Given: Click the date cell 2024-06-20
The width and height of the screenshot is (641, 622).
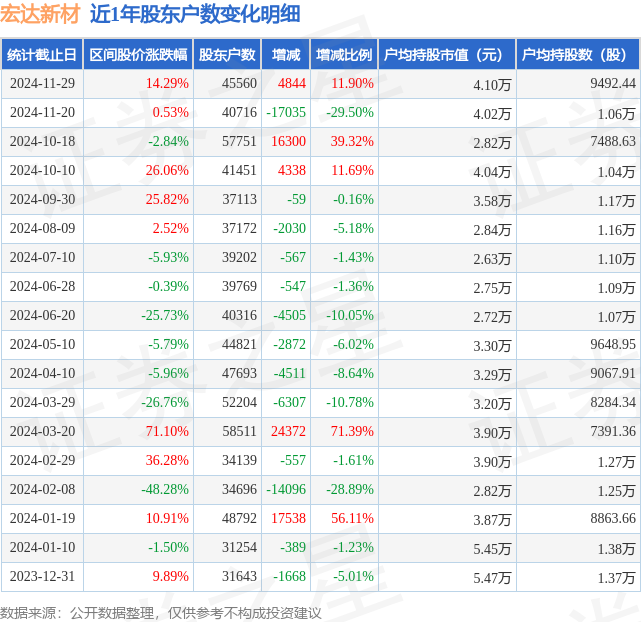Looking at the screenshot, I should point(43,315).
